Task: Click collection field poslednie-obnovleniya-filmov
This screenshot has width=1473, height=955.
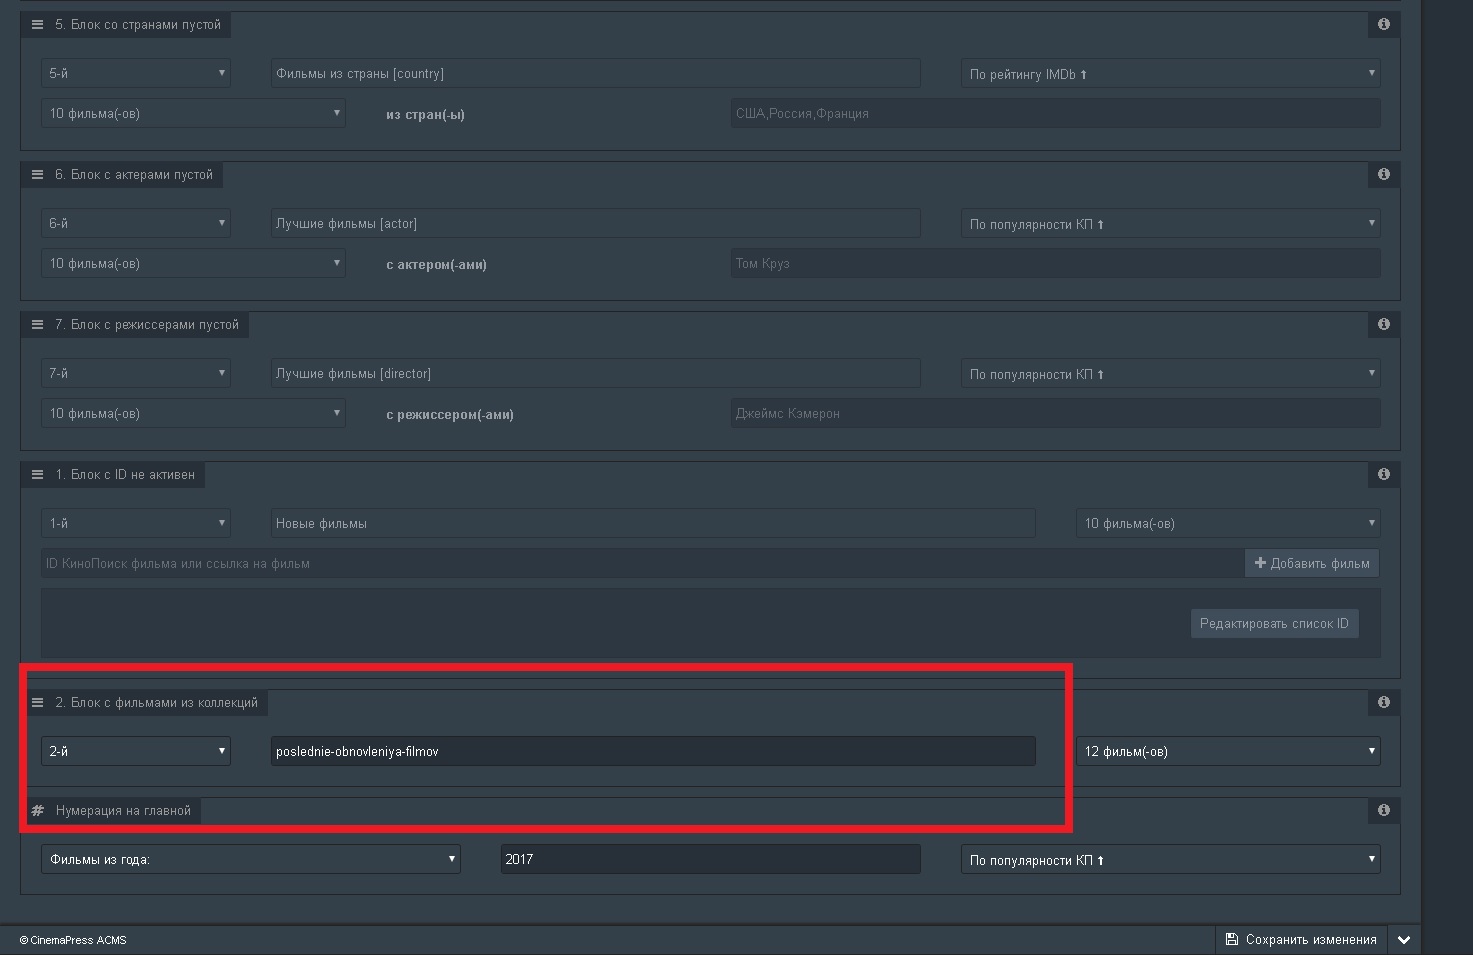Action: tap(653, 751)
